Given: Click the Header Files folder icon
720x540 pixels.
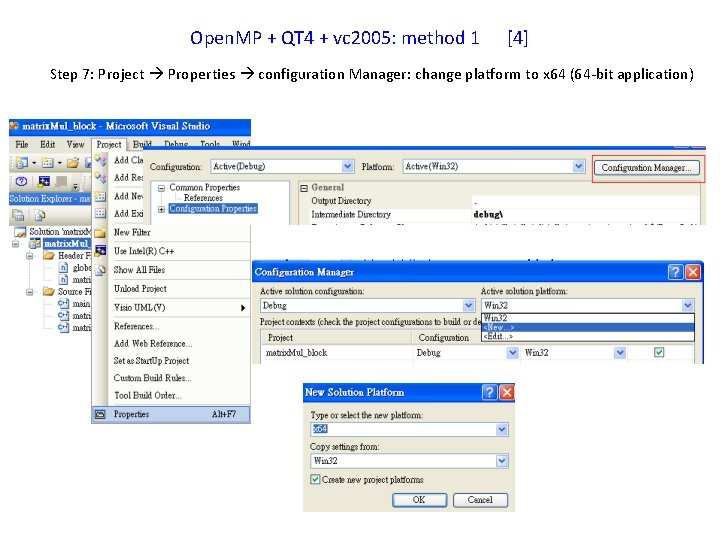Looking at the screenshot, I should coord(49,255).
